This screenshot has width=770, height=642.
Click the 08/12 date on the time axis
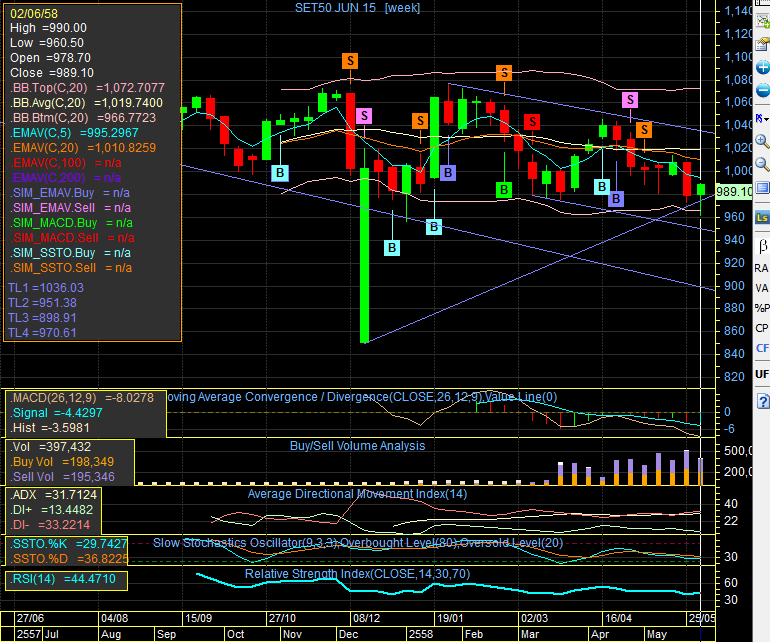coord(366,618)
